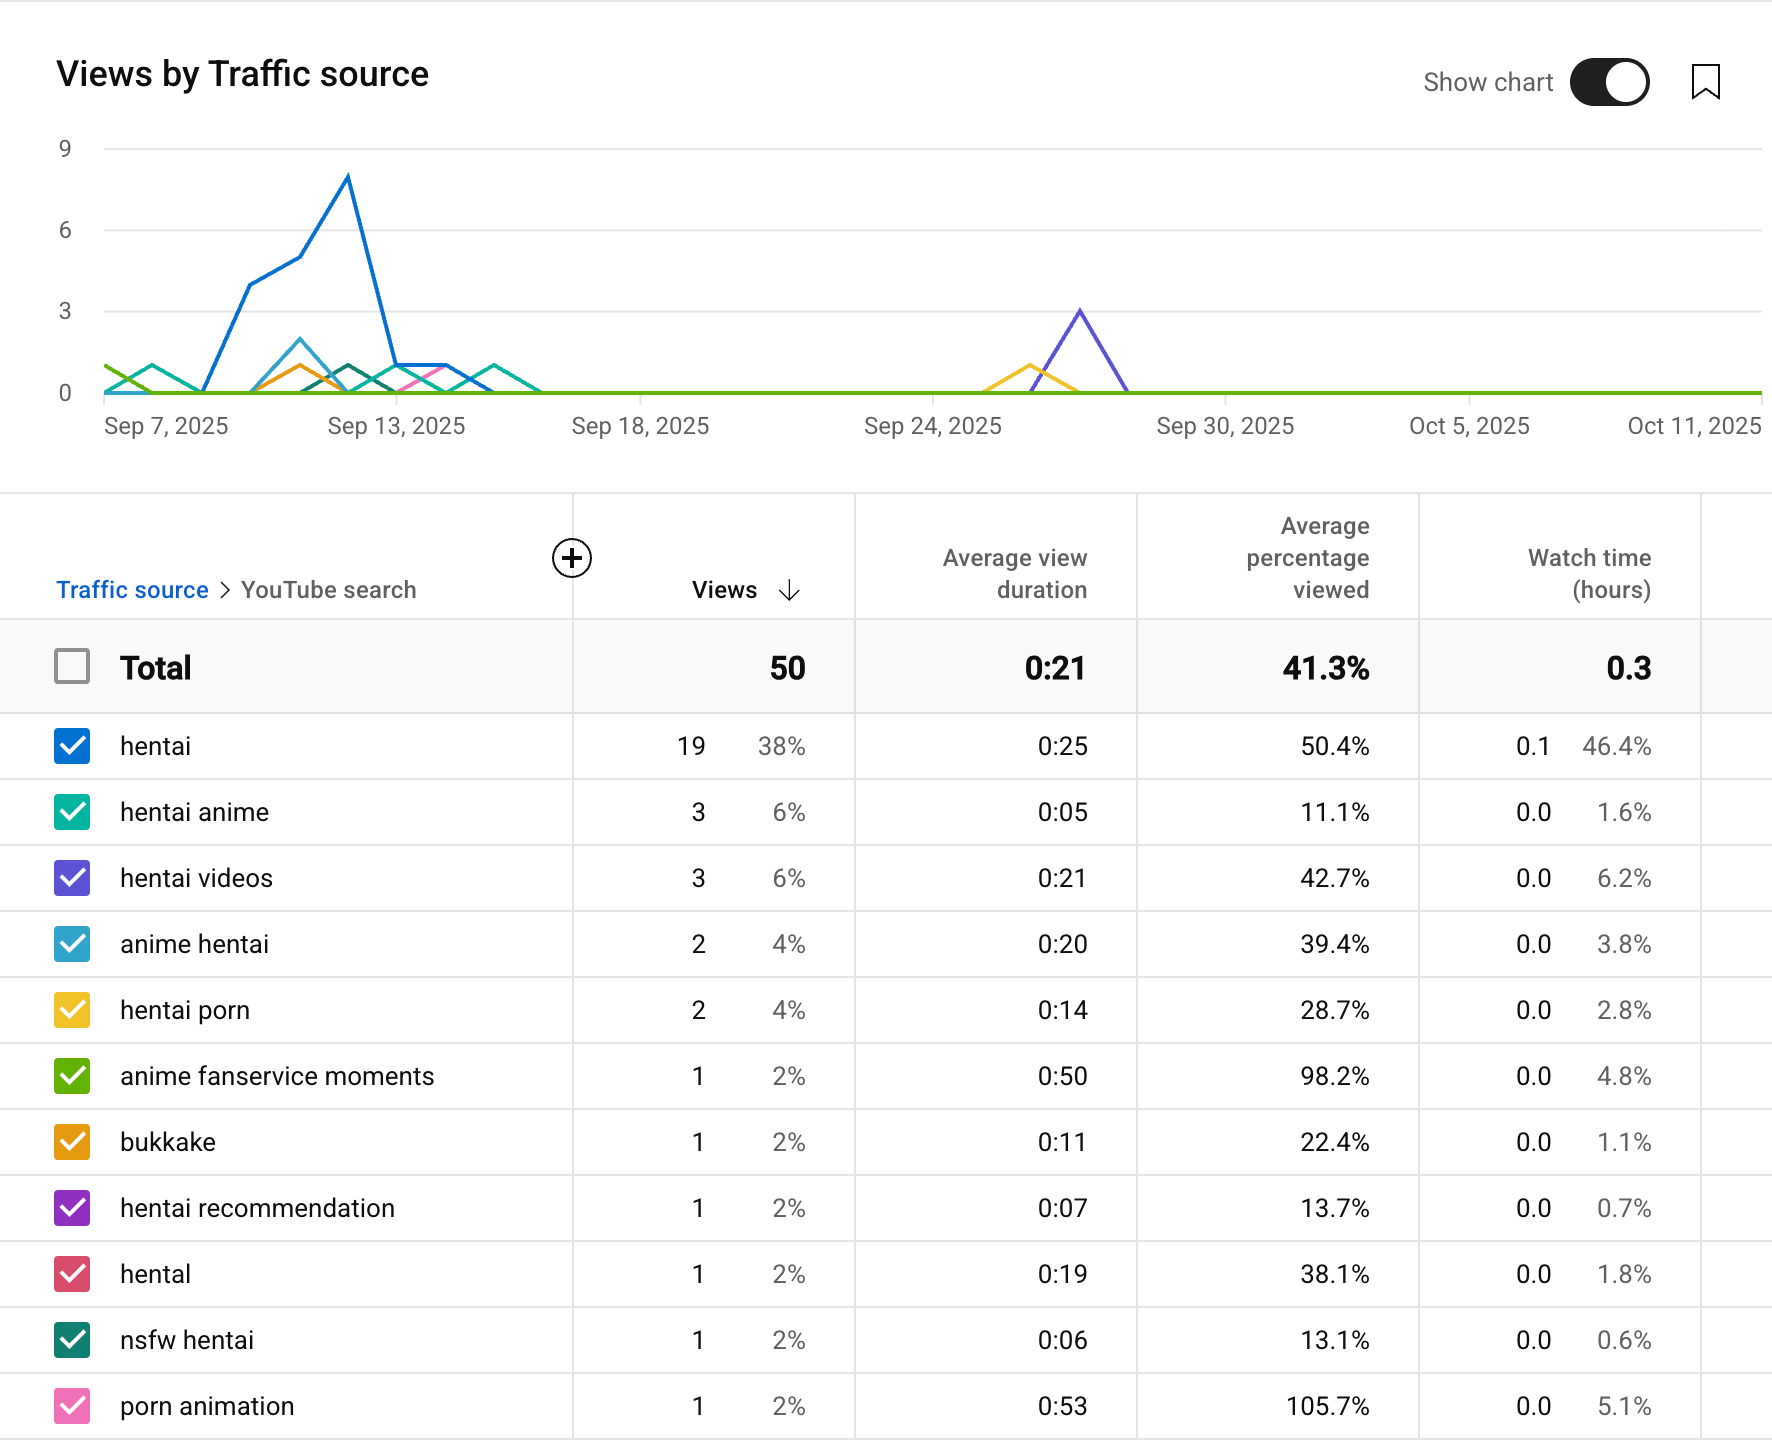Click the YouTube search breadcrumb label
Screen dimensions: 1772x1456
click(x=328, y=590)
